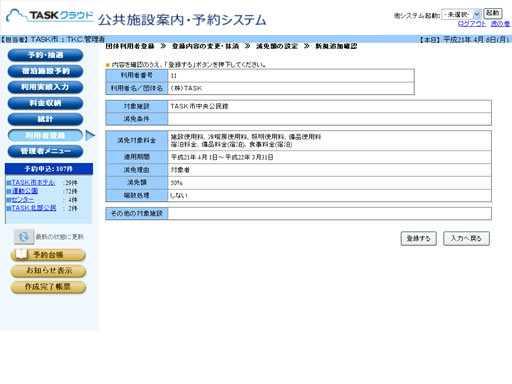Viewport: 512px width, 384px height.
Task: Click the ログアウト link
Action: 472,24
